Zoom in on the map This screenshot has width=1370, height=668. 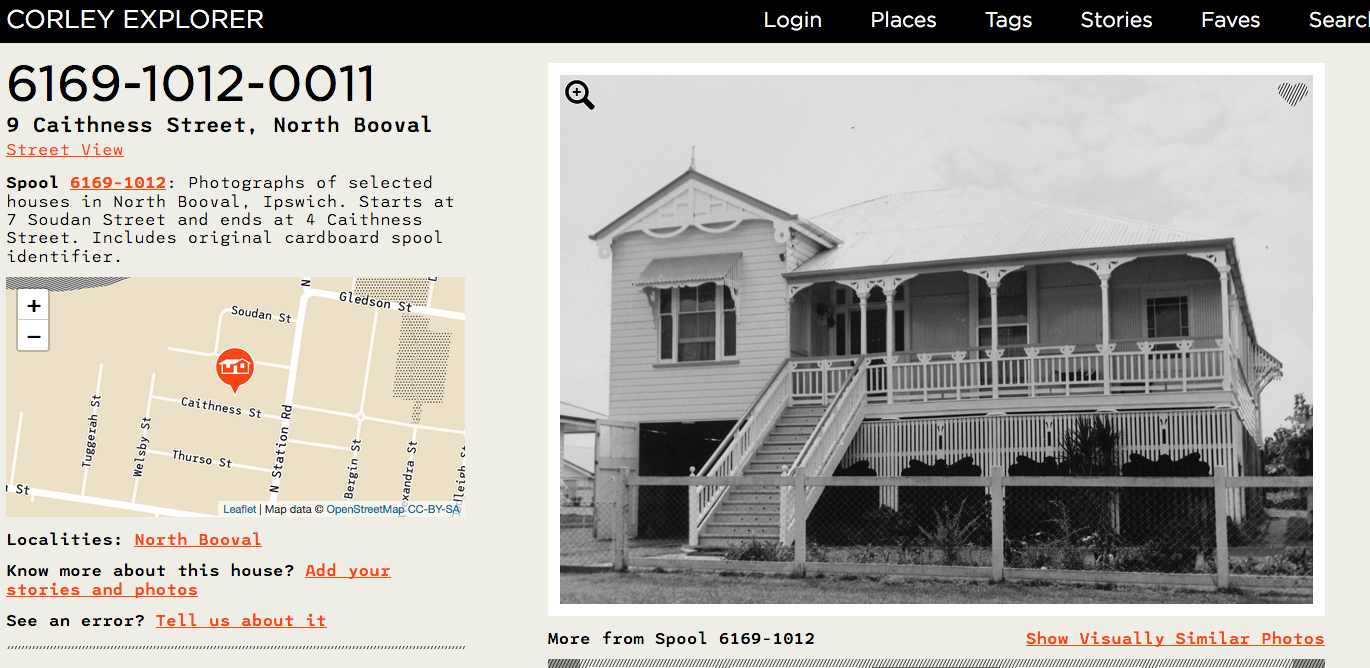tap(33, 304)
